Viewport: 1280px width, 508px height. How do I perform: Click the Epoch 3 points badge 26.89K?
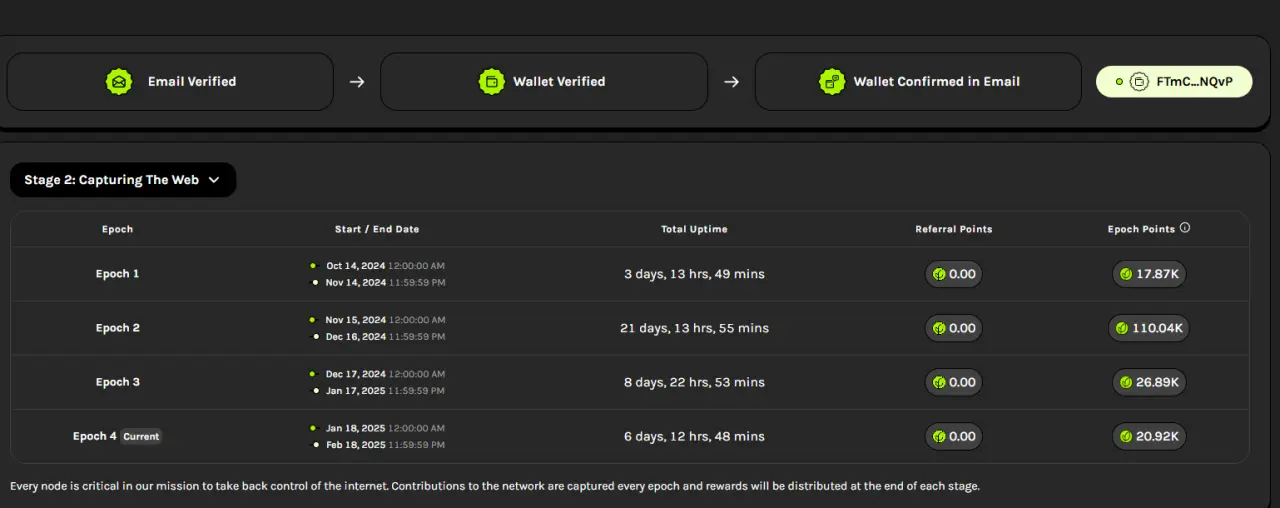[x=1149, y=382]
